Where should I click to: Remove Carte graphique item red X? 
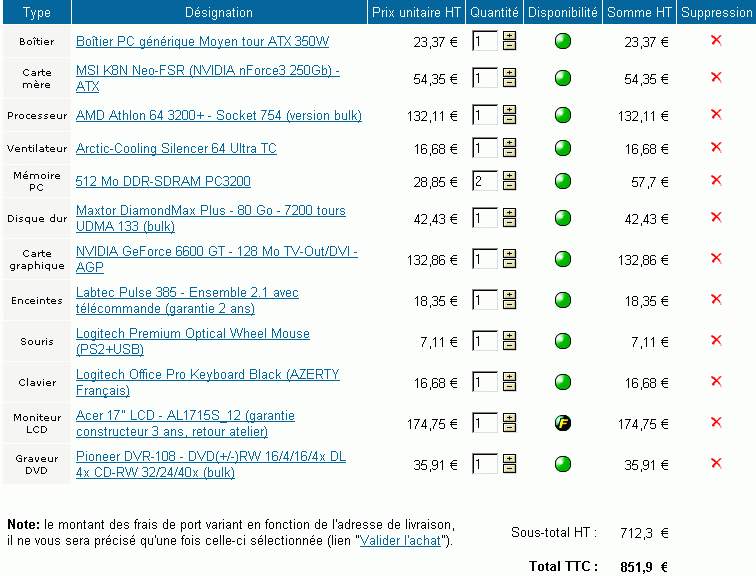pos(716,259)
